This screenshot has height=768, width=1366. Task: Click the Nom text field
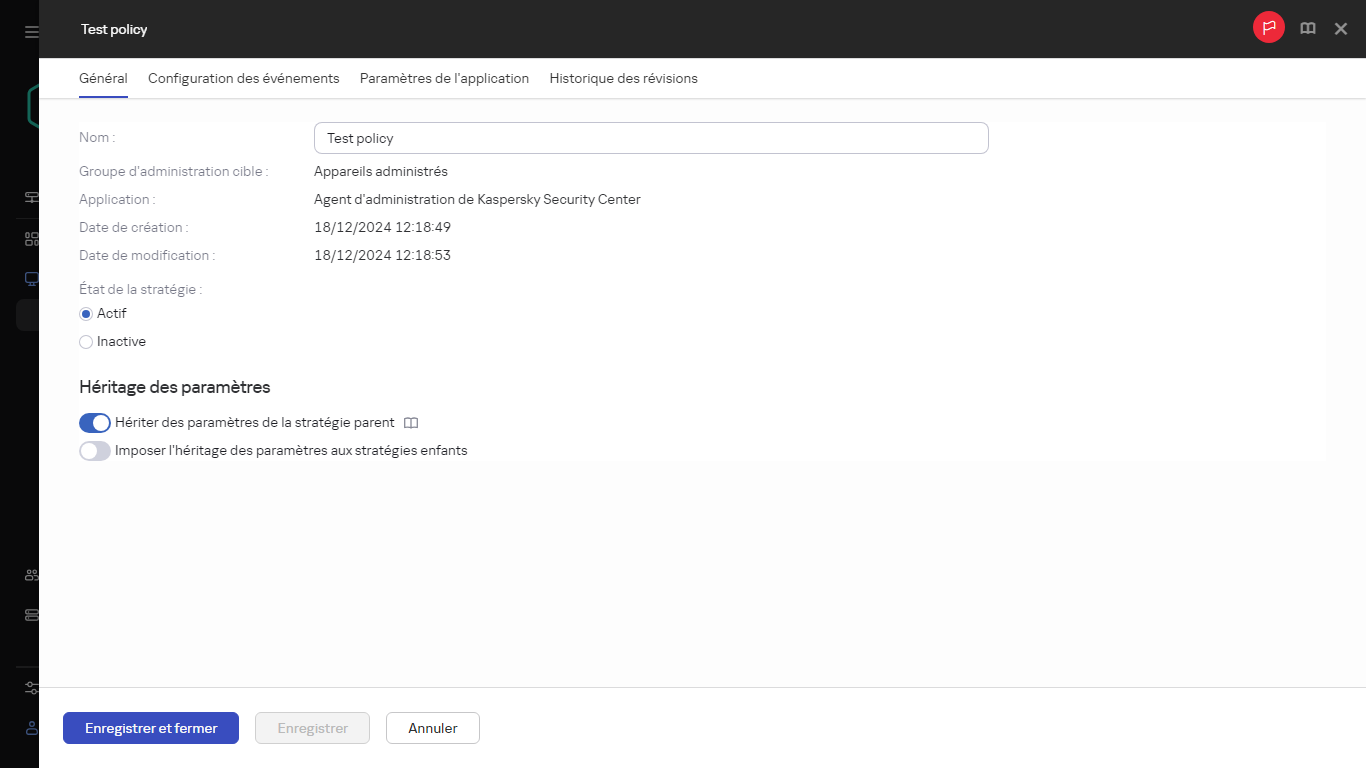[x=650, y=138]
